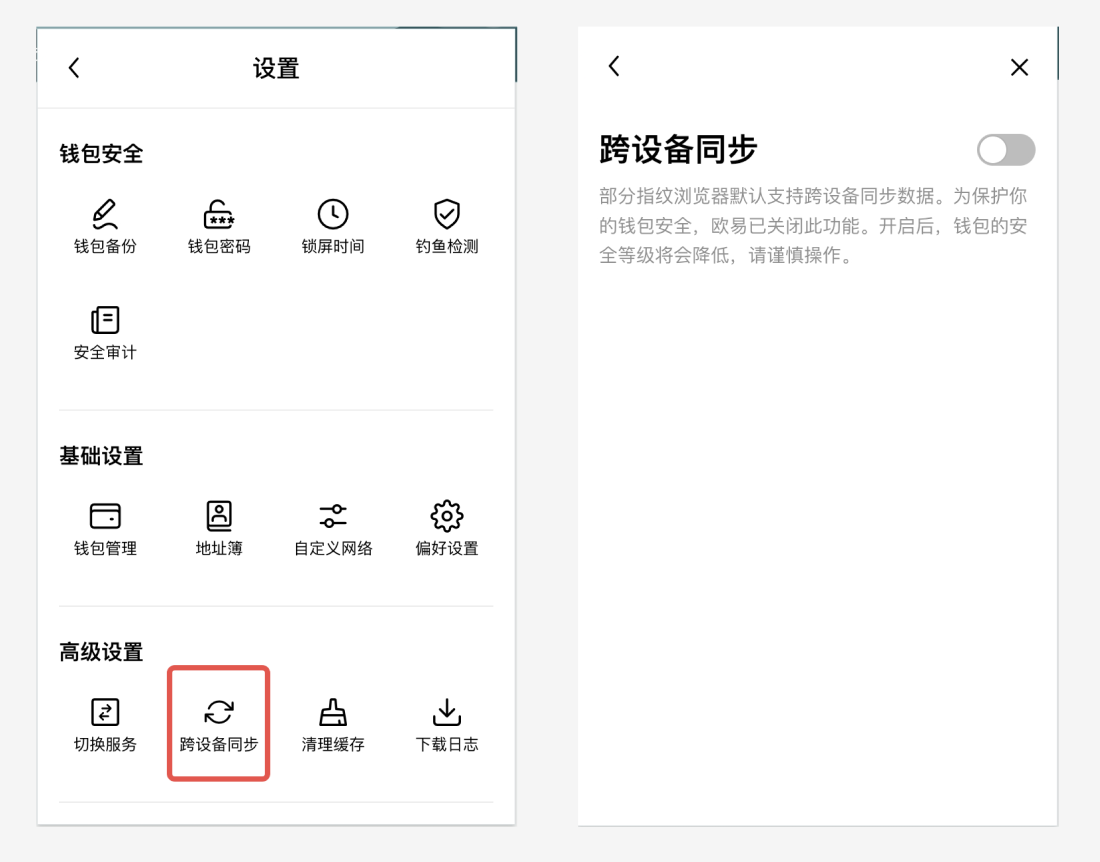The width and height of the screenshot is (1100, 862).
Task: Enable the 跨设备同步 toggle switch
Action: 1006,150
